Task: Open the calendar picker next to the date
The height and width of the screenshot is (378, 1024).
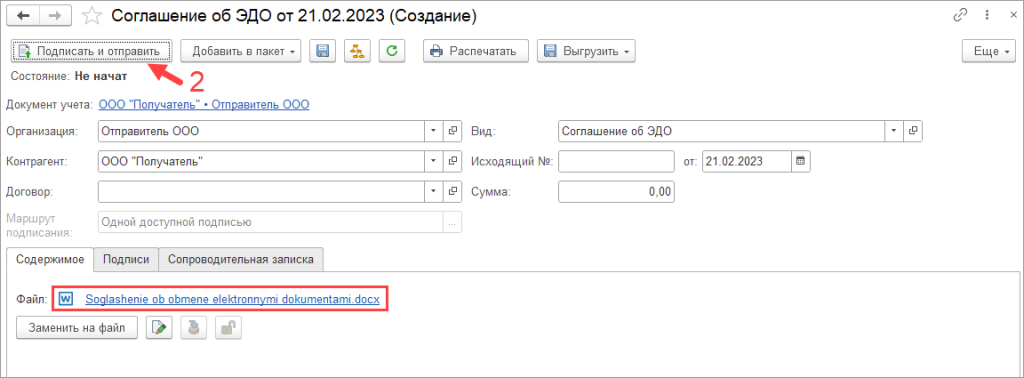Action: tap(801, 161)
